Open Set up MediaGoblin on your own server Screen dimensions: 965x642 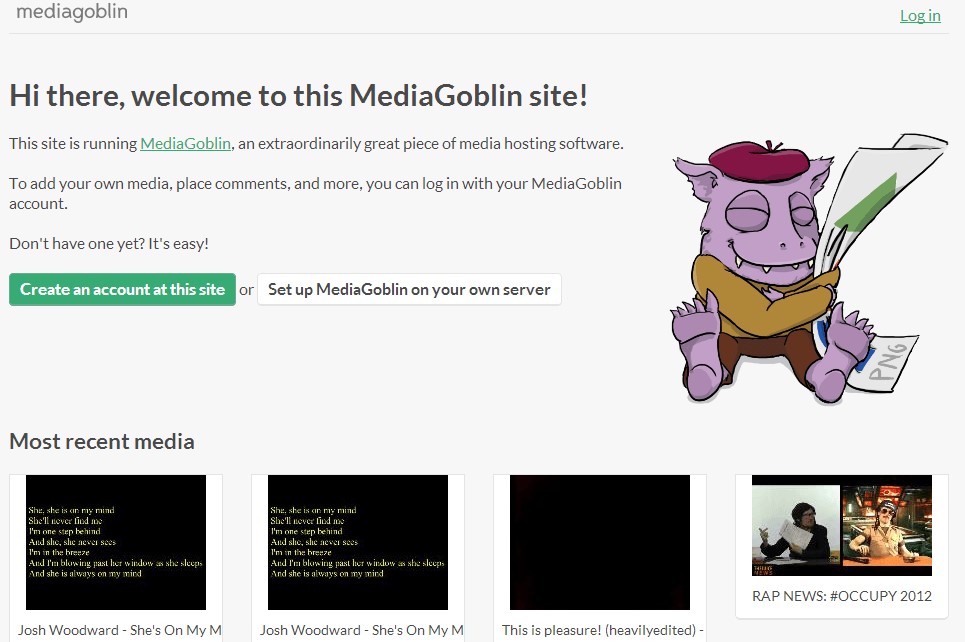409,289
